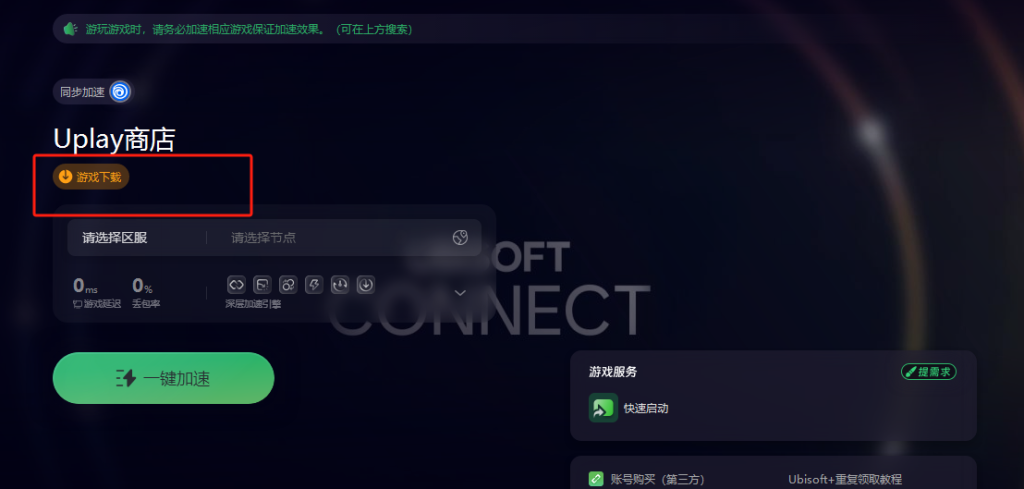Click the green link icon next to 账号购买
1024x489 pixels.
pos(596,479)
